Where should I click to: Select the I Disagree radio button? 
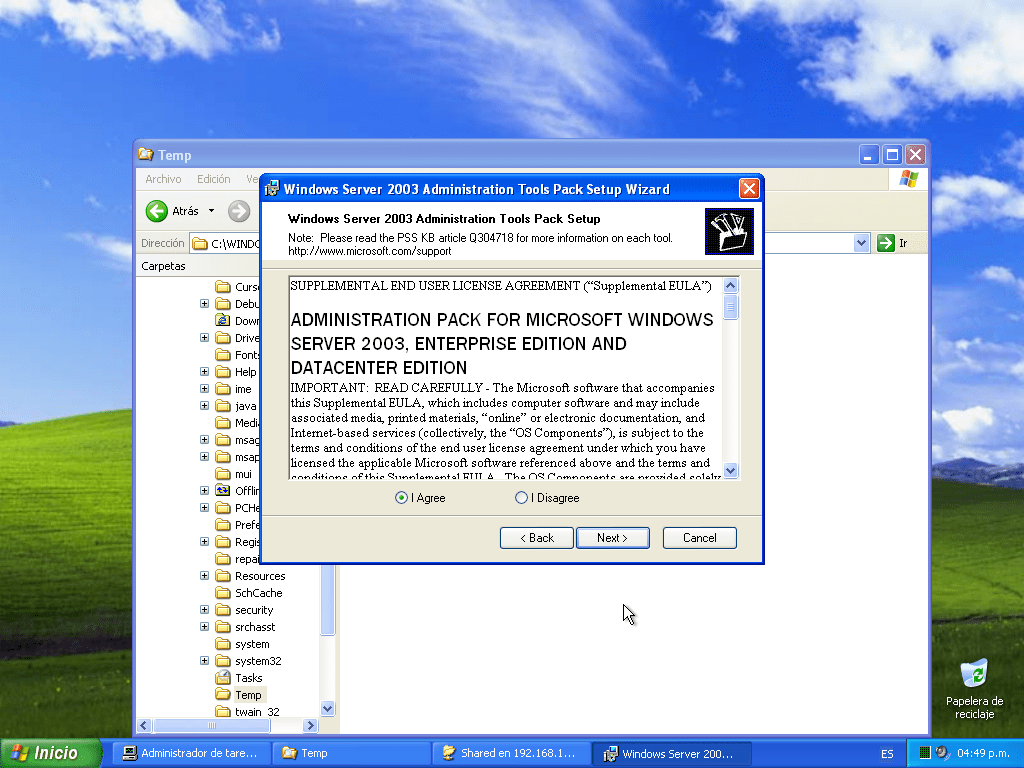coord(521,498)
